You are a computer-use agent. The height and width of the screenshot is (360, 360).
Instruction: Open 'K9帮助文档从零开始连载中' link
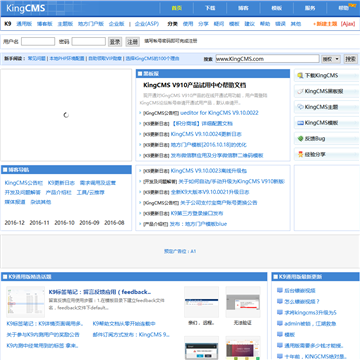pyautogui.click(x=124, y=324)
